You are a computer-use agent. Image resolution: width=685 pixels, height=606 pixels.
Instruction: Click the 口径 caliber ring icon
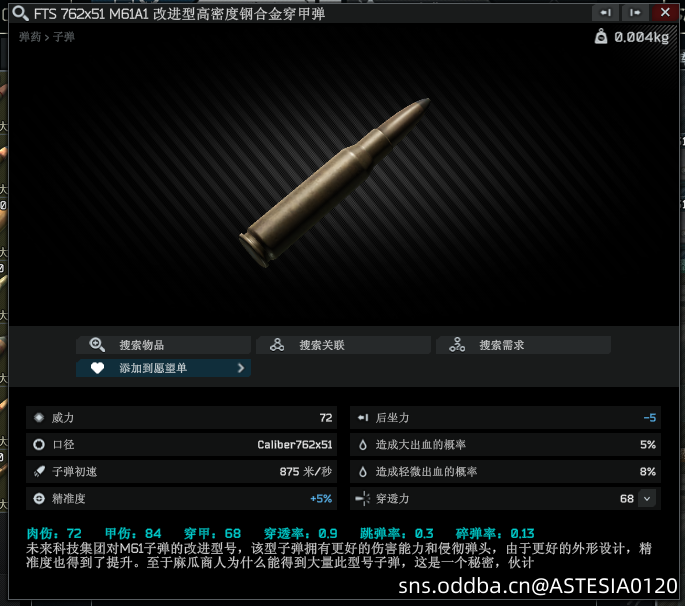coord(39,445)
